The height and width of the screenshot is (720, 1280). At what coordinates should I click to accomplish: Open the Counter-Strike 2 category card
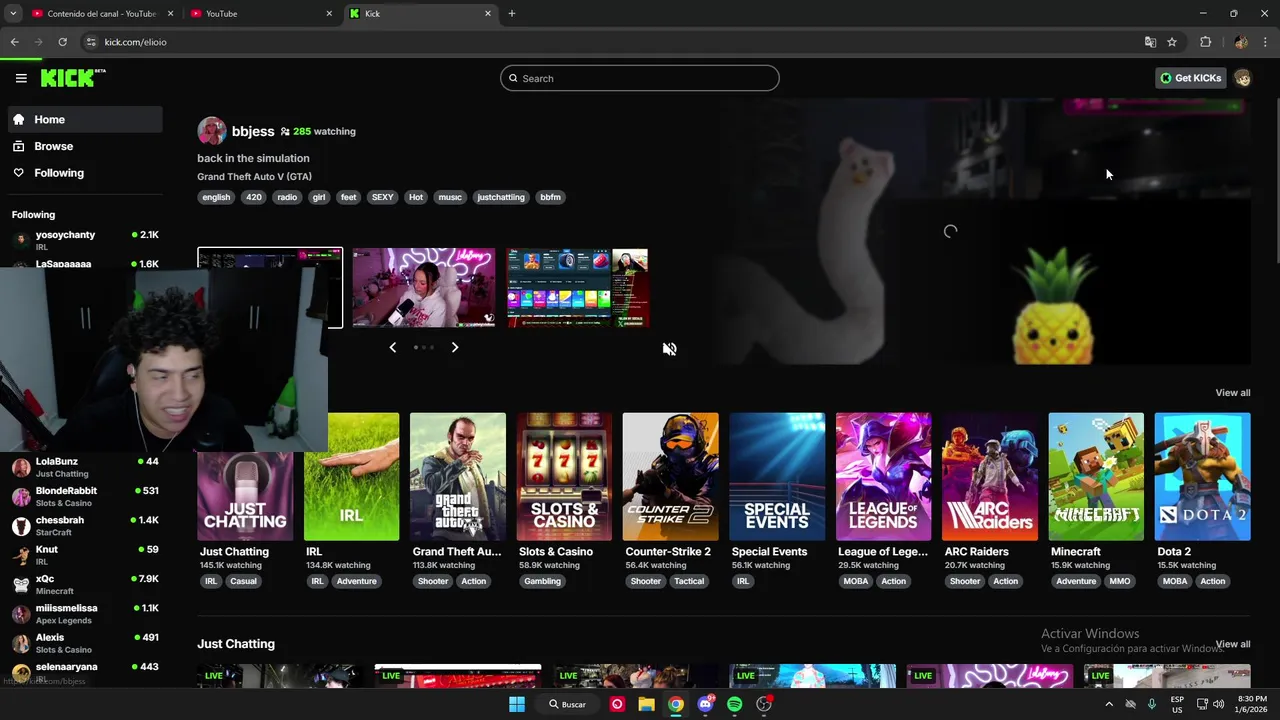coord(670,477)
